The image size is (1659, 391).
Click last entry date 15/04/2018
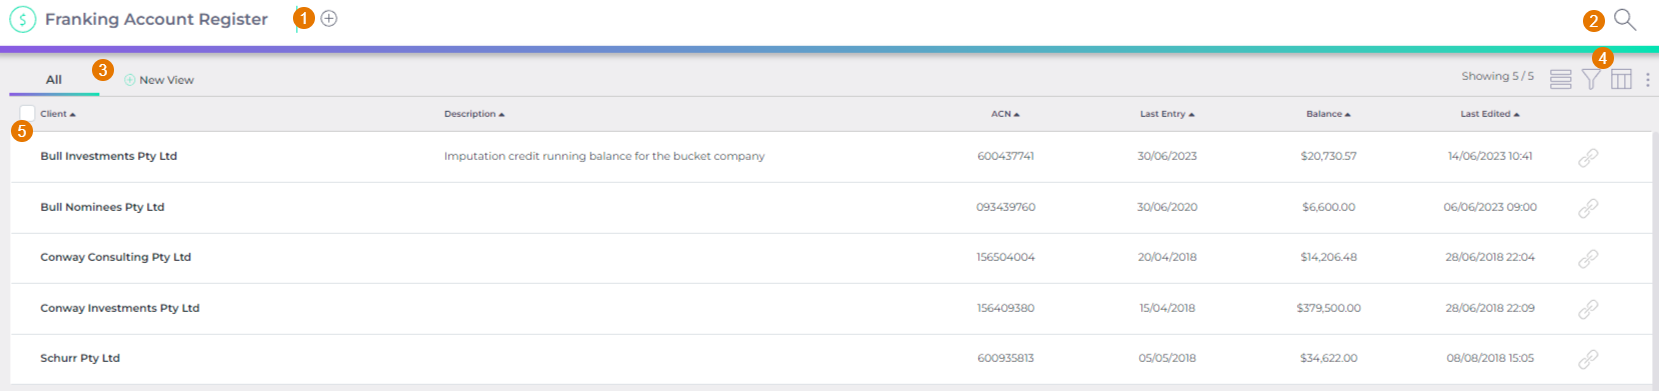(x=1167, y=308)
